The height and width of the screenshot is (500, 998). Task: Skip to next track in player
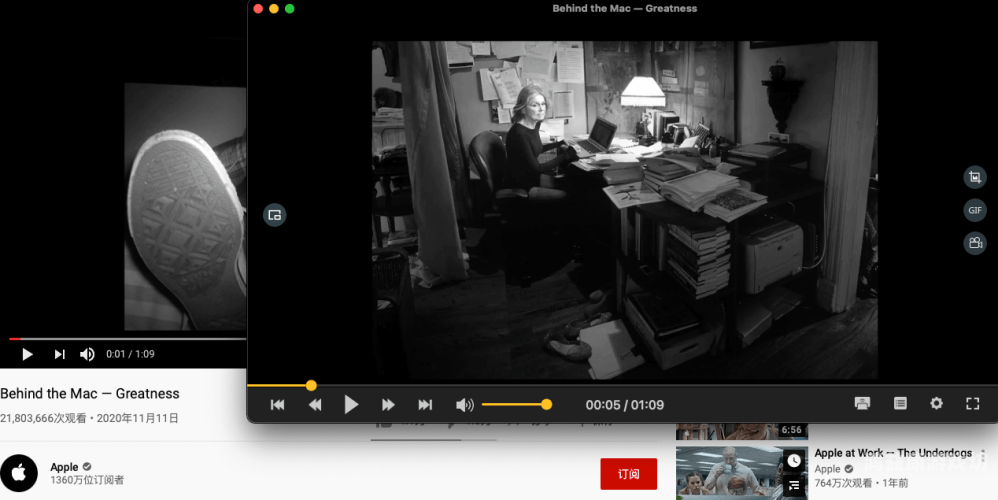click(x=425, y=405)
